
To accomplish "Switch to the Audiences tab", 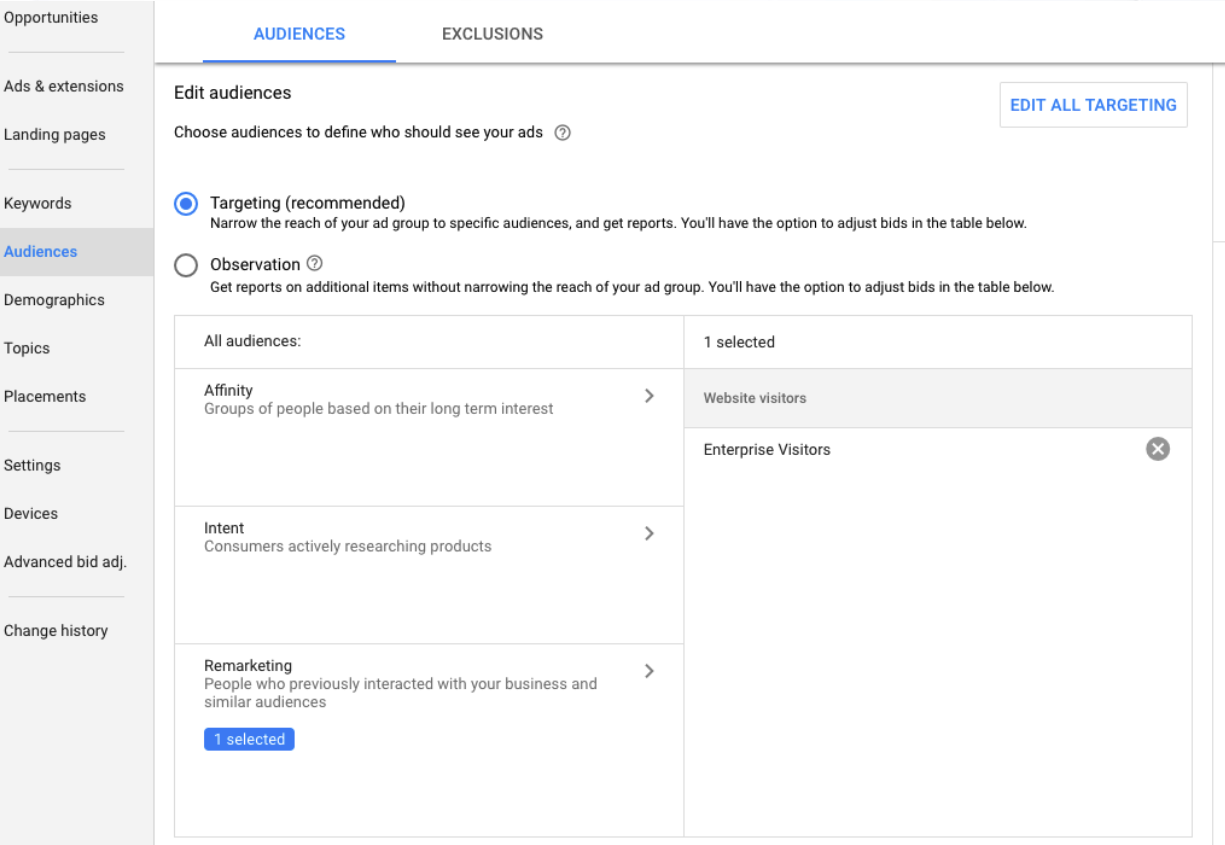I will click(299, 34).
